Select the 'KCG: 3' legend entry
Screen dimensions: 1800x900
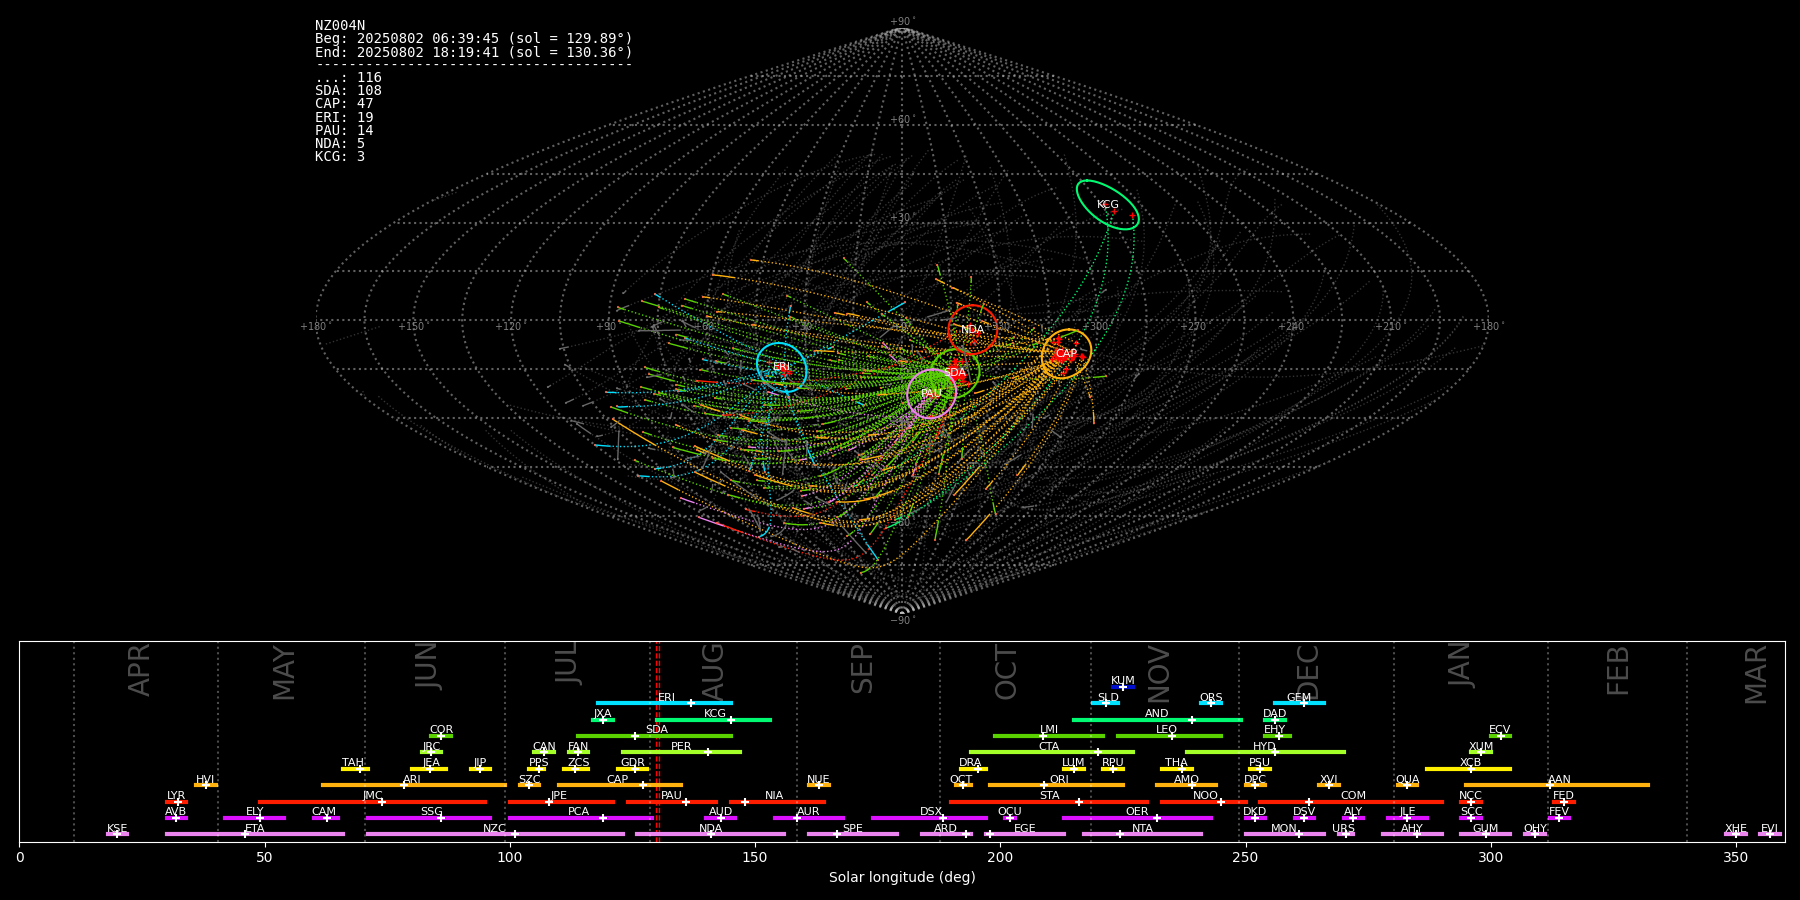340,157
